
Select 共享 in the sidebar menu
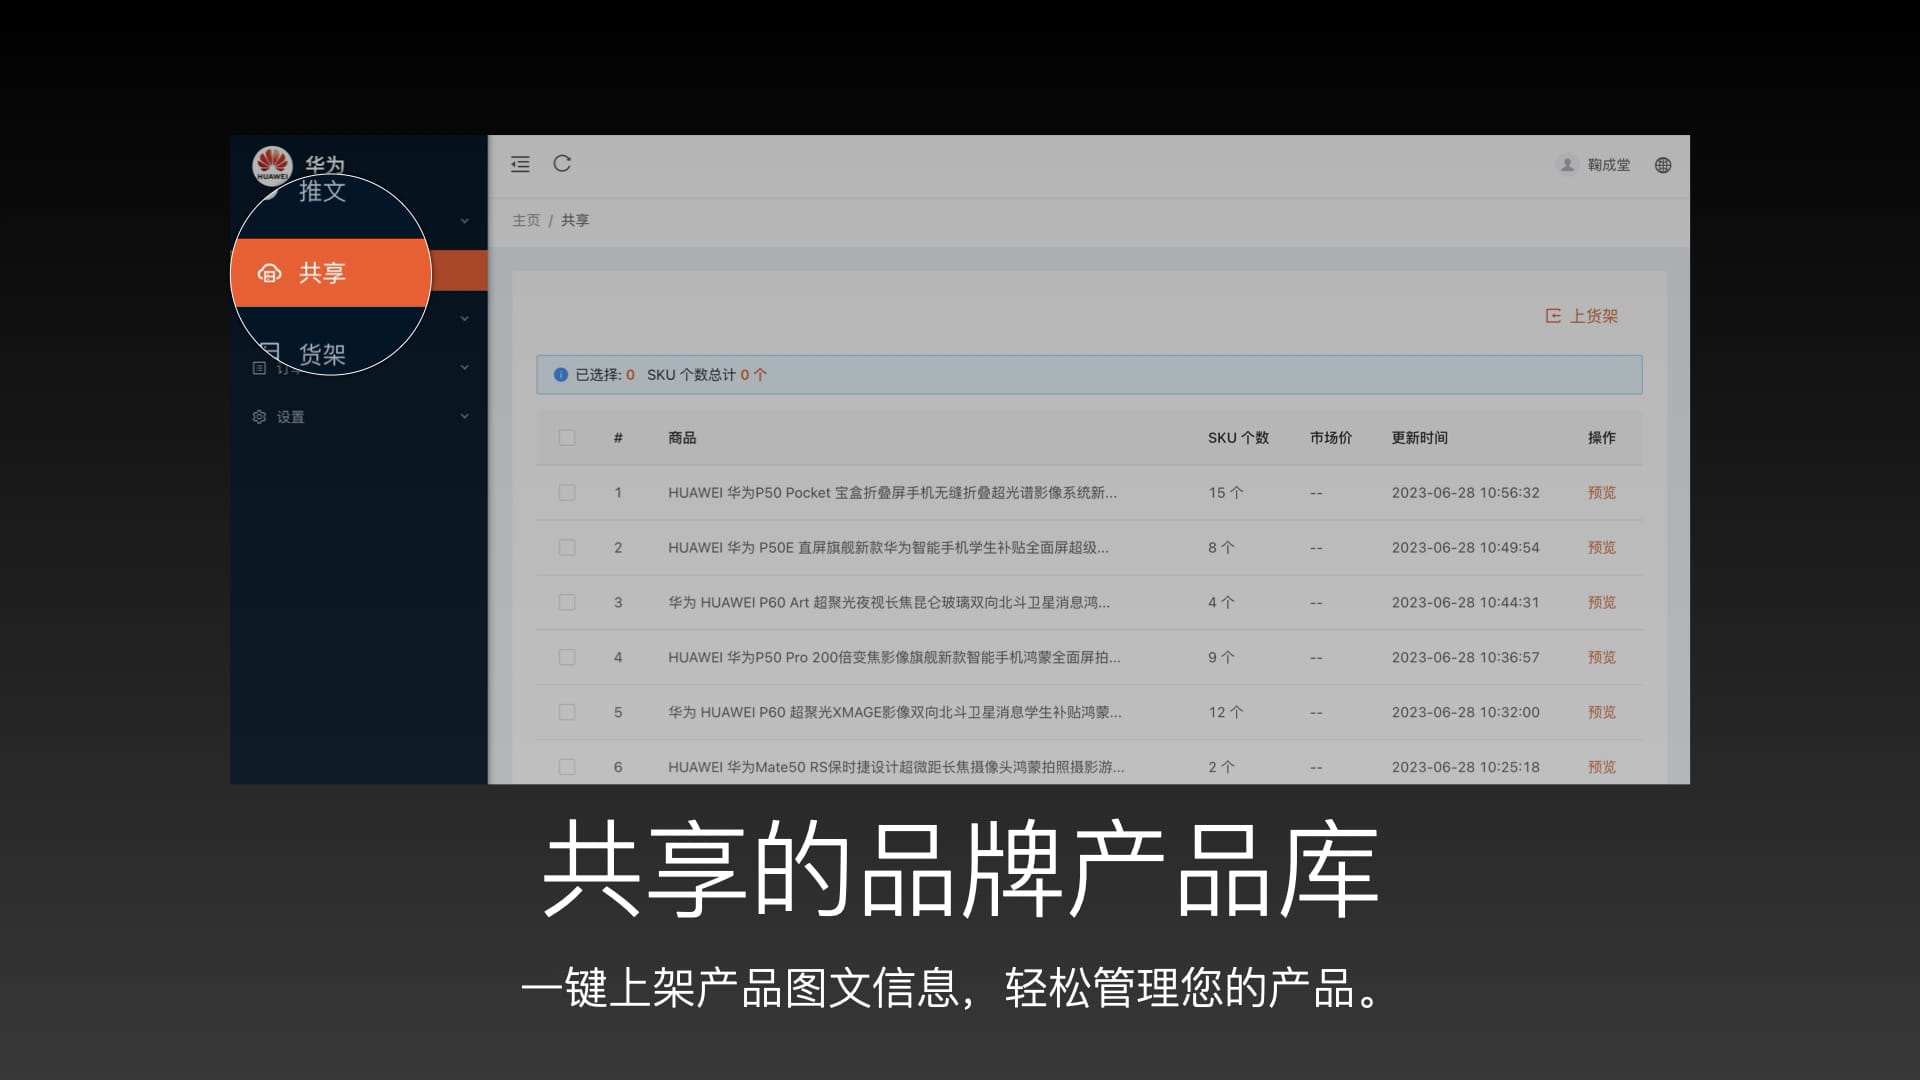[x=322, y=273]
